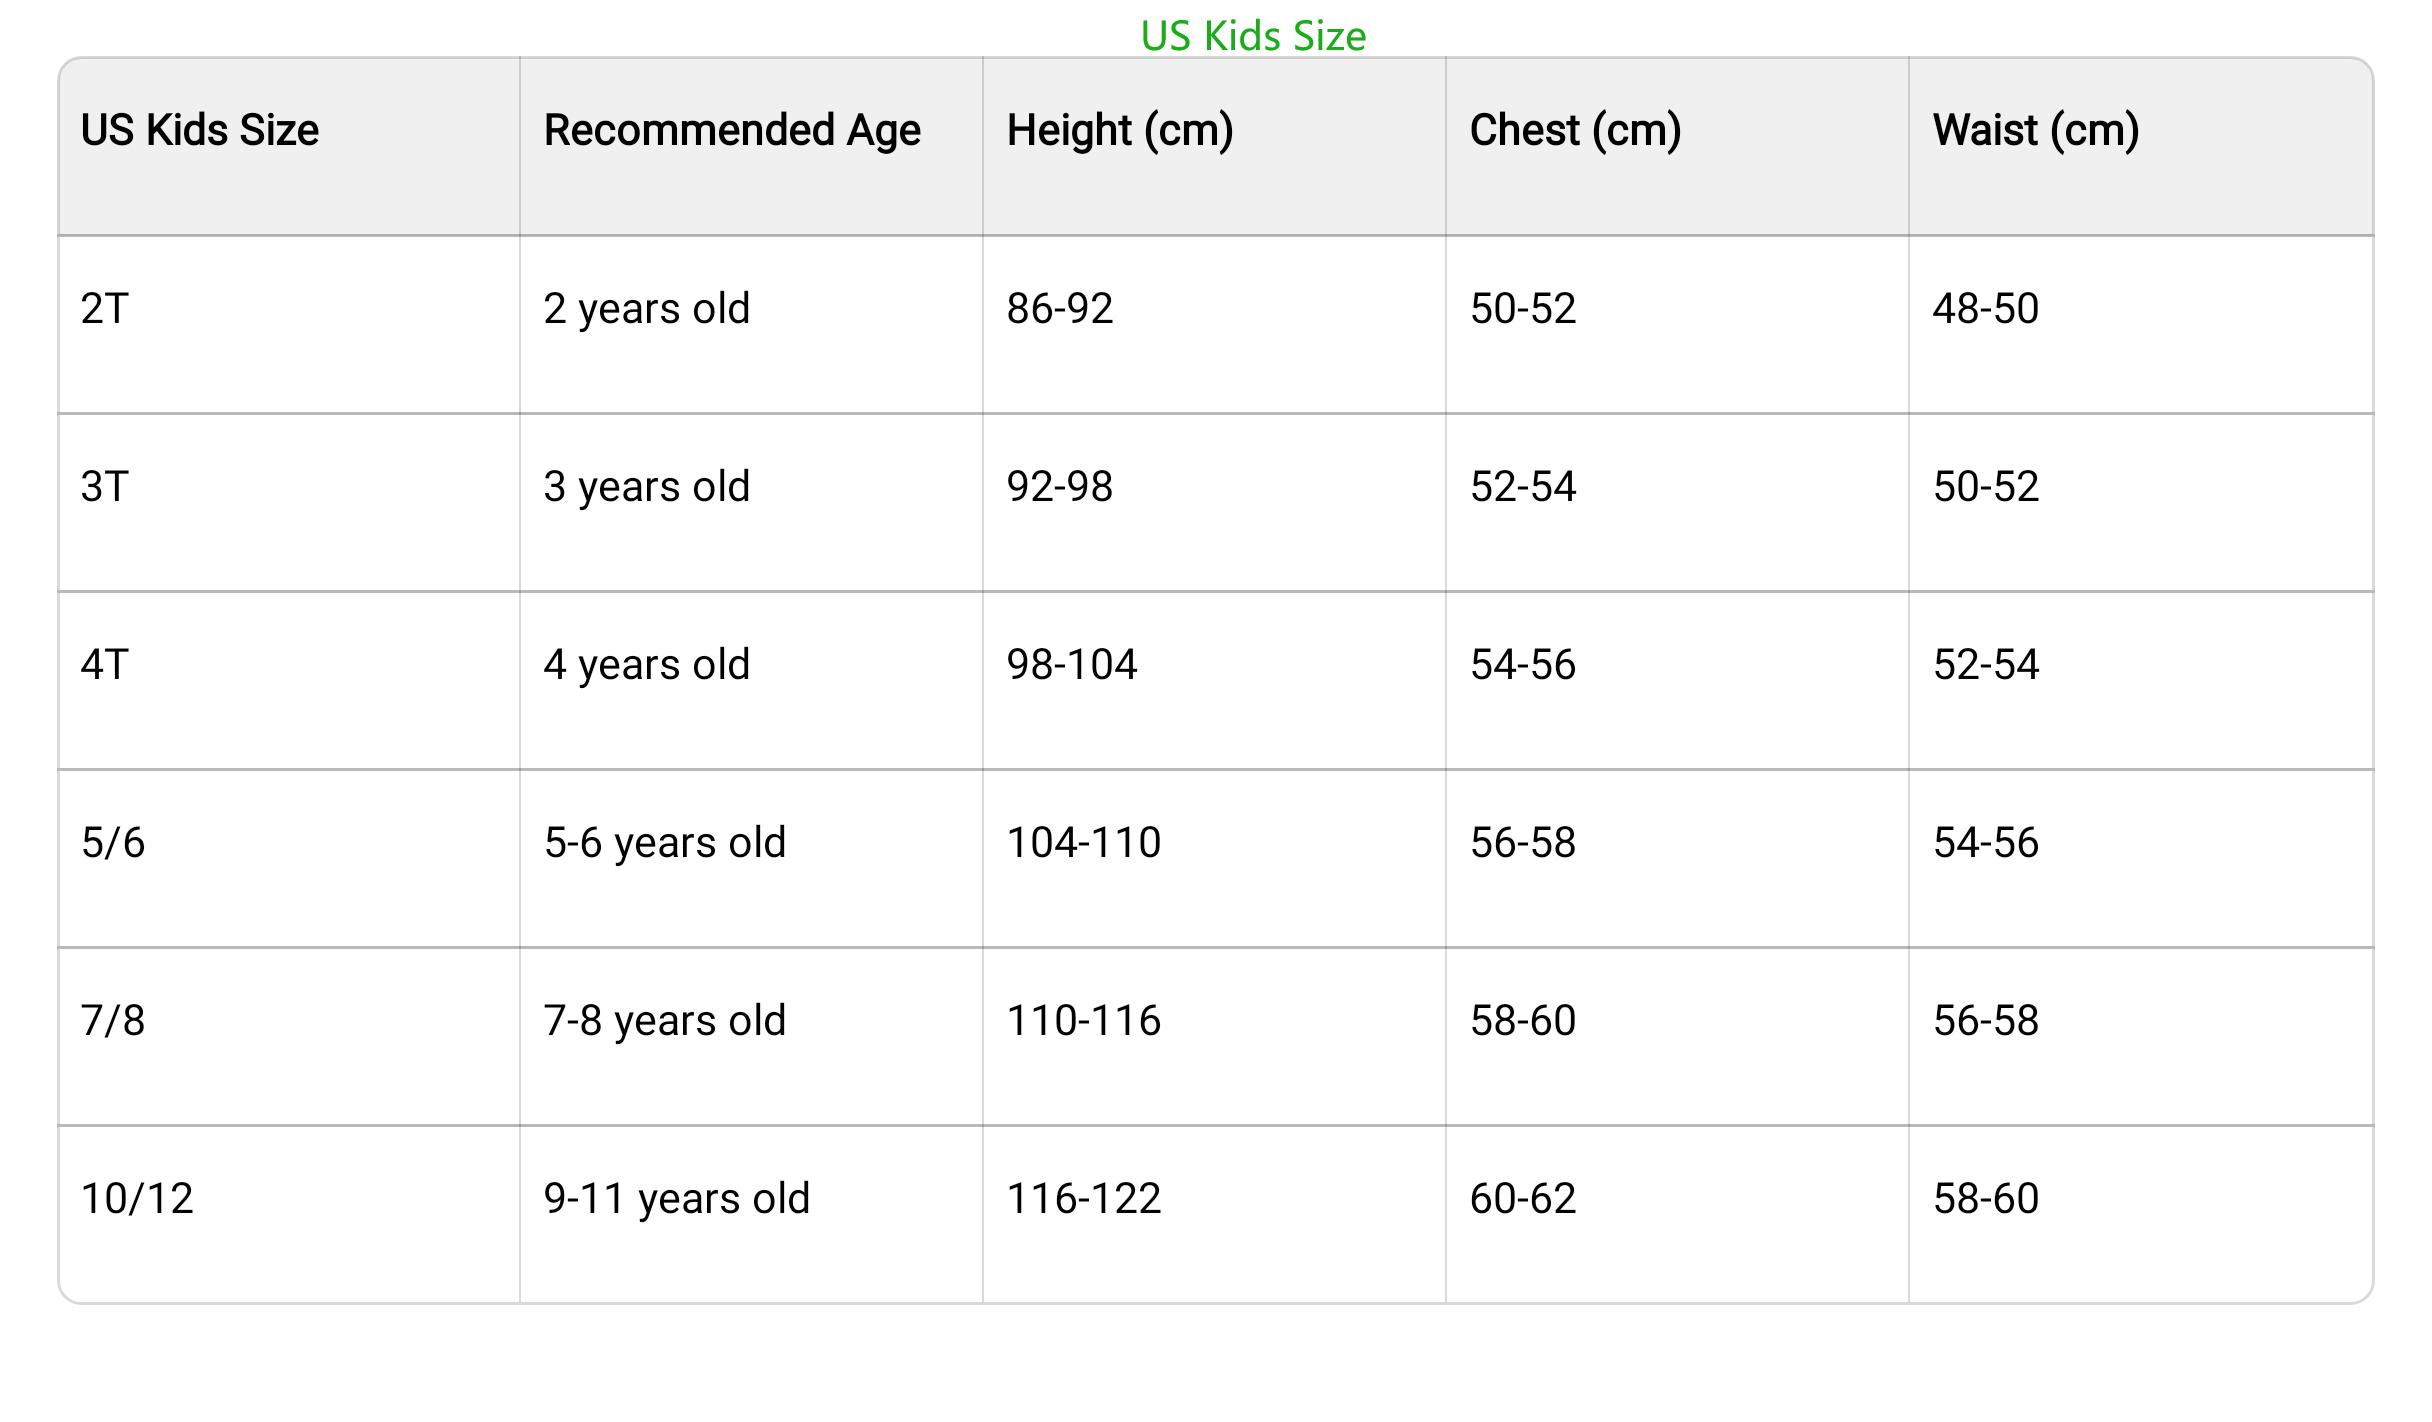Click the 48-50 waist cell
Image resolution: width=2432 pixels, height=1422 pixels.
(2141, 325)
